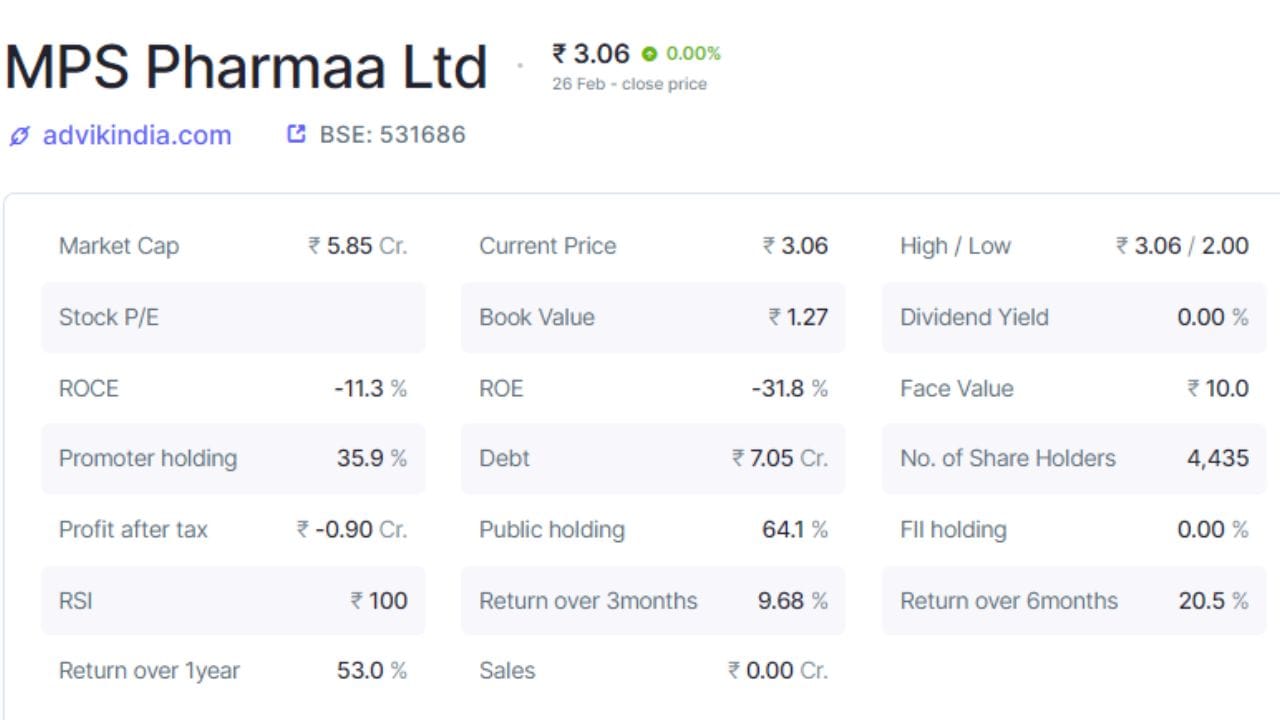The image size is (1280, 720).
Task: Click the Return over 6months row
Action: click(x=1073, y=601)
